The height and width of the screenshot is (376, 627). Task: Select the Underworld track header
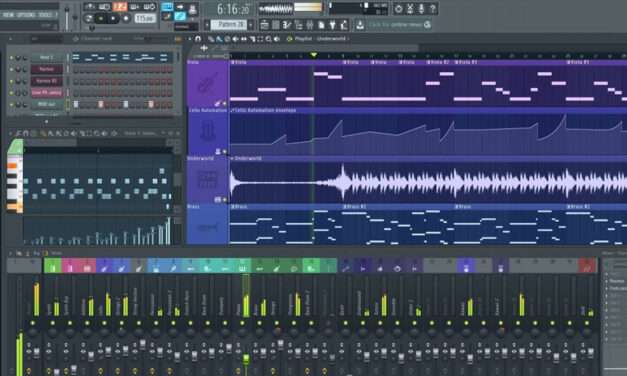coord(208,181)
